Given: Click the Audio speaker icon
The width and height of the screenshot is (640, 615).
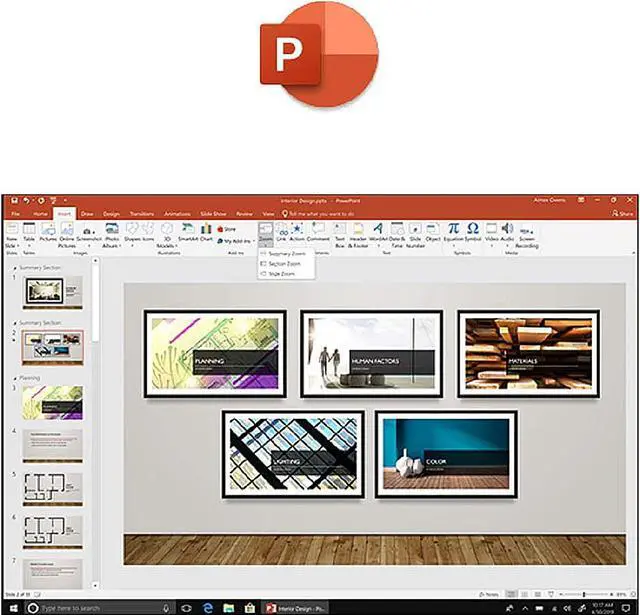Looking at the screenshot, I should 507,228.
